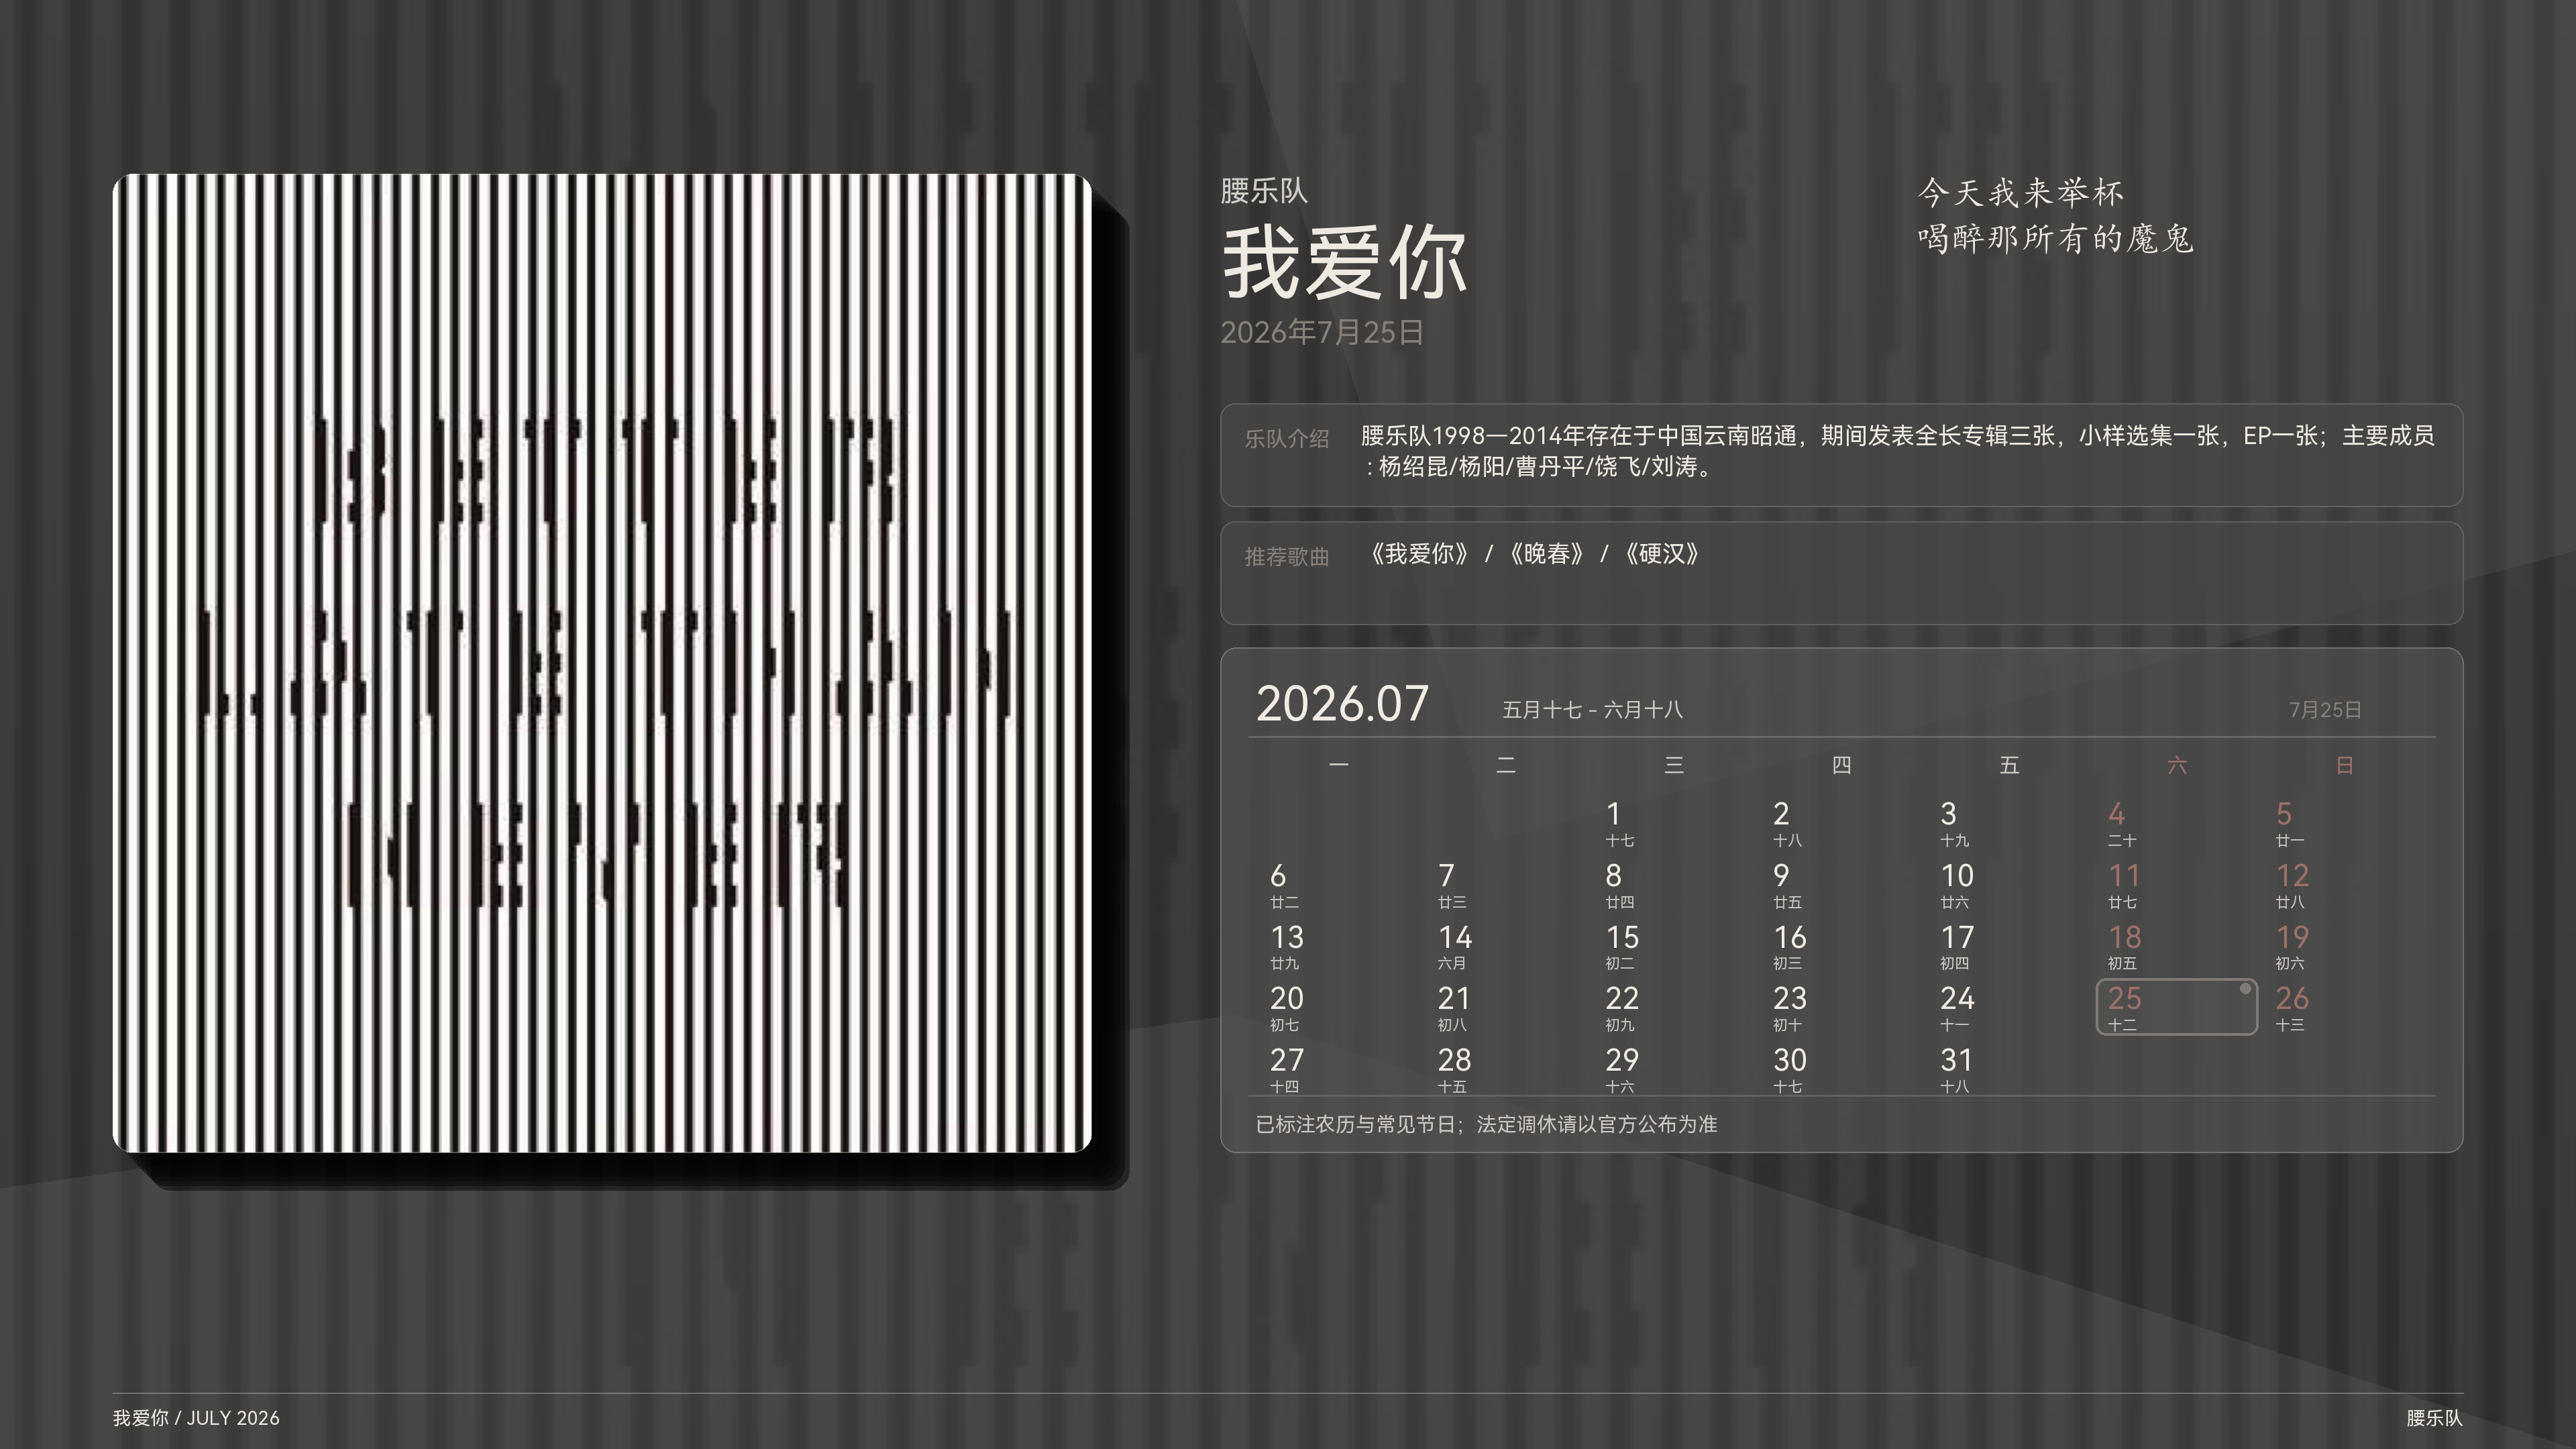2576x1449 pixels.
Task: Click footer text 我爱你 / JULY 2026
Action: (196, 1418)
